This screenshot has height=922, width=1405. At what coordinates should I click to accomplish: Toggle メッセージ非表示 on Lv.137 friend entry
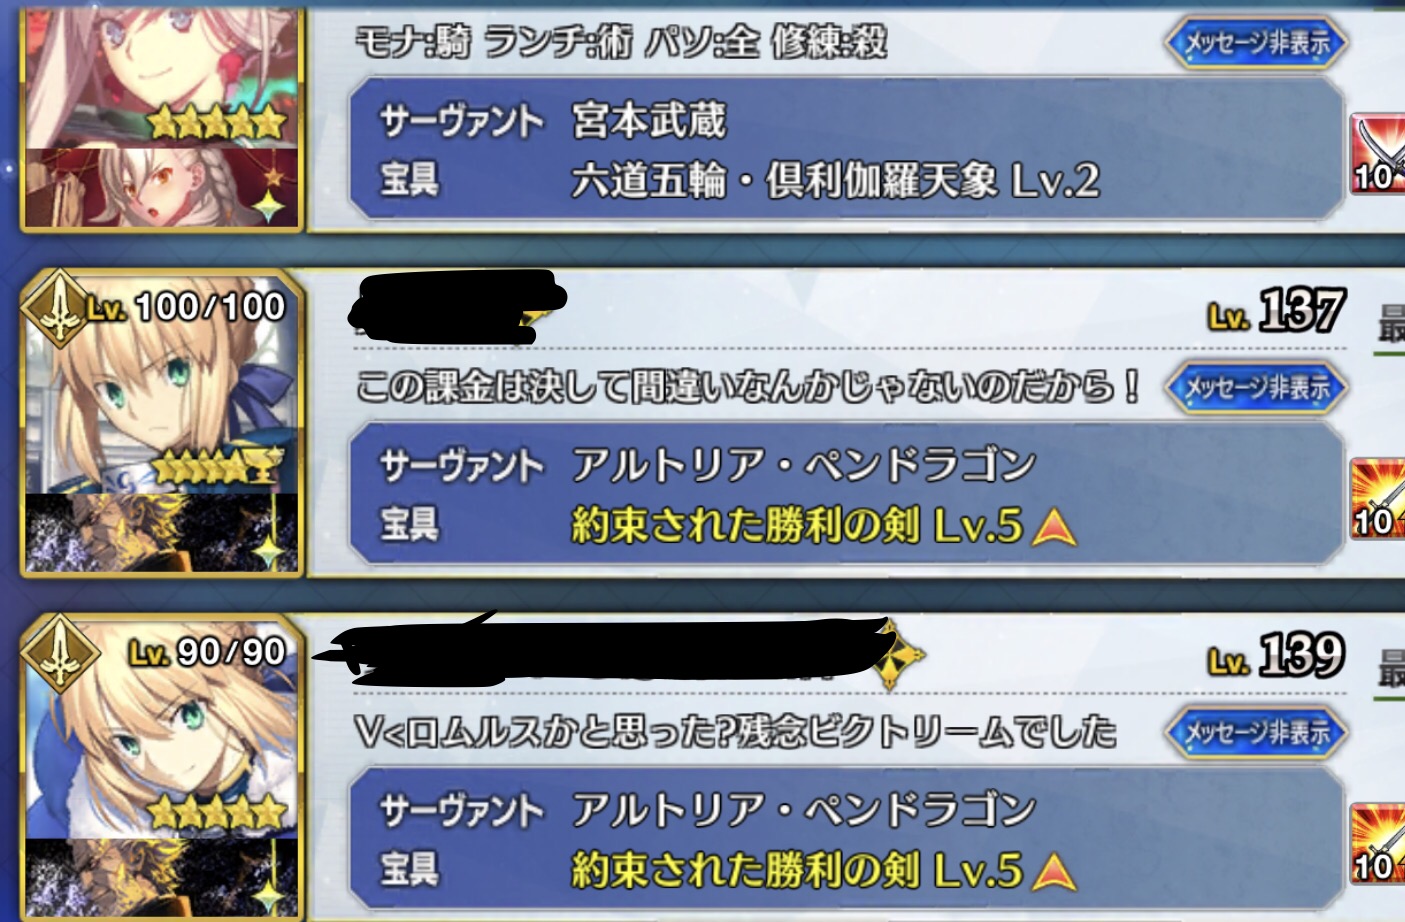[1257, 387]
